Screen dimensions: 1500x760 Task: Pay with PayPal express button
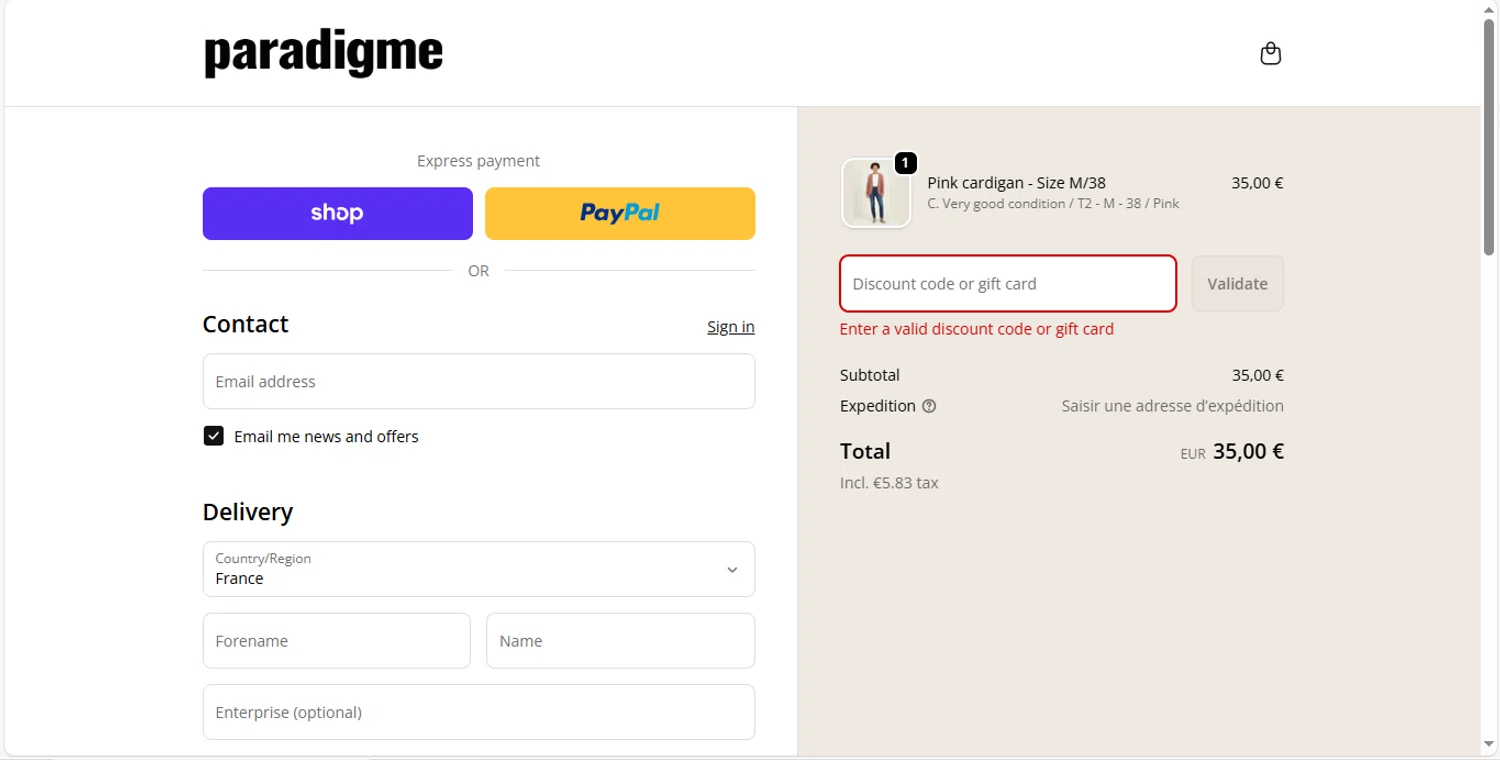point(620,213)
